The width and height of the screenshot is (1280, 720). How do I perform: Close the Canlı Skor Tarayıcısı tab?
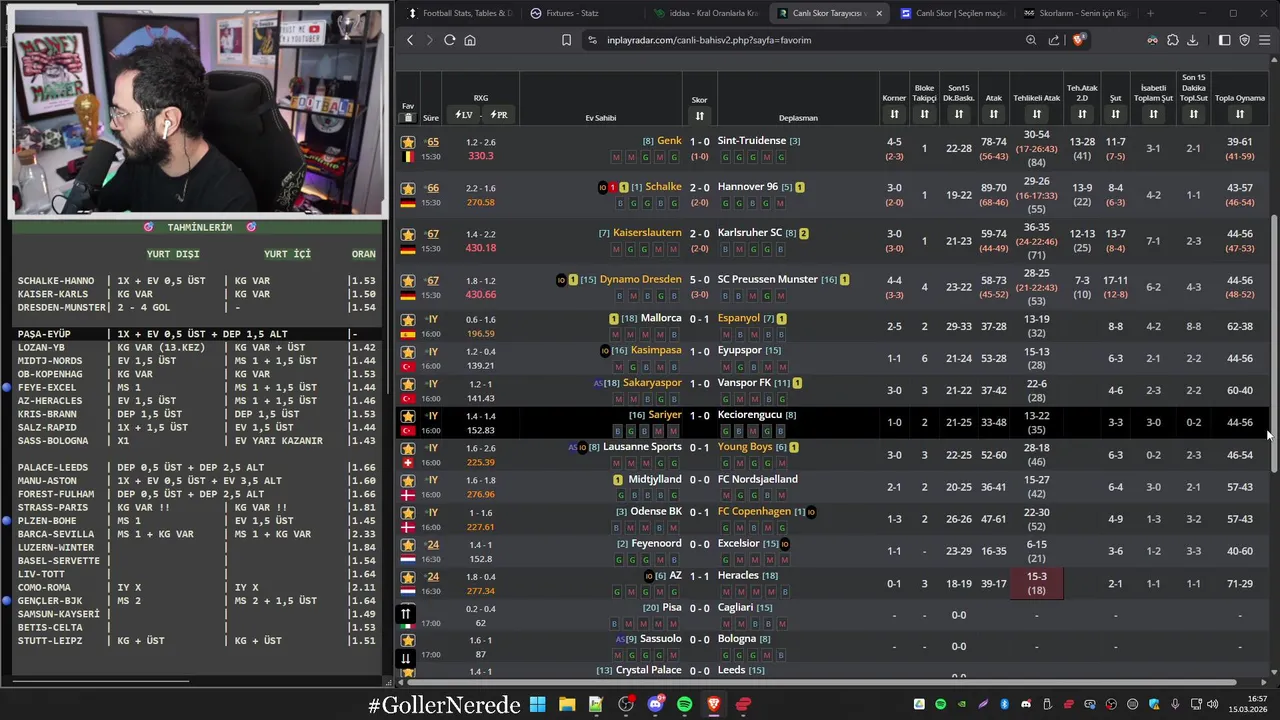pyautogui.click(x=879, y=13)
